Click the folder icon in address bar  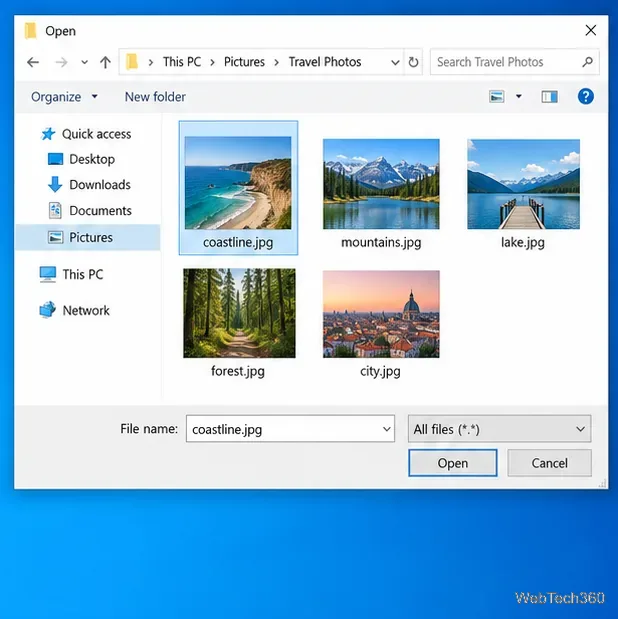pyautogui.click(x=132, y=62)
